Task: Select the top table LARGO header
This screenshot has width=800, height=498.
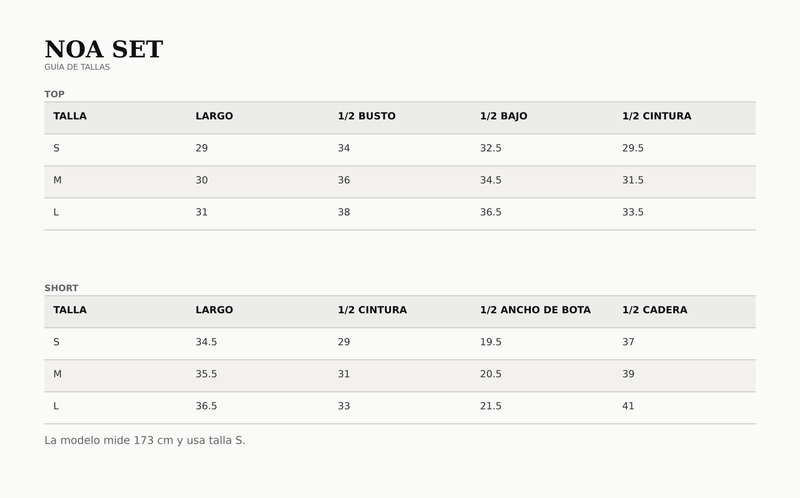Action: [x=214, y=116]
